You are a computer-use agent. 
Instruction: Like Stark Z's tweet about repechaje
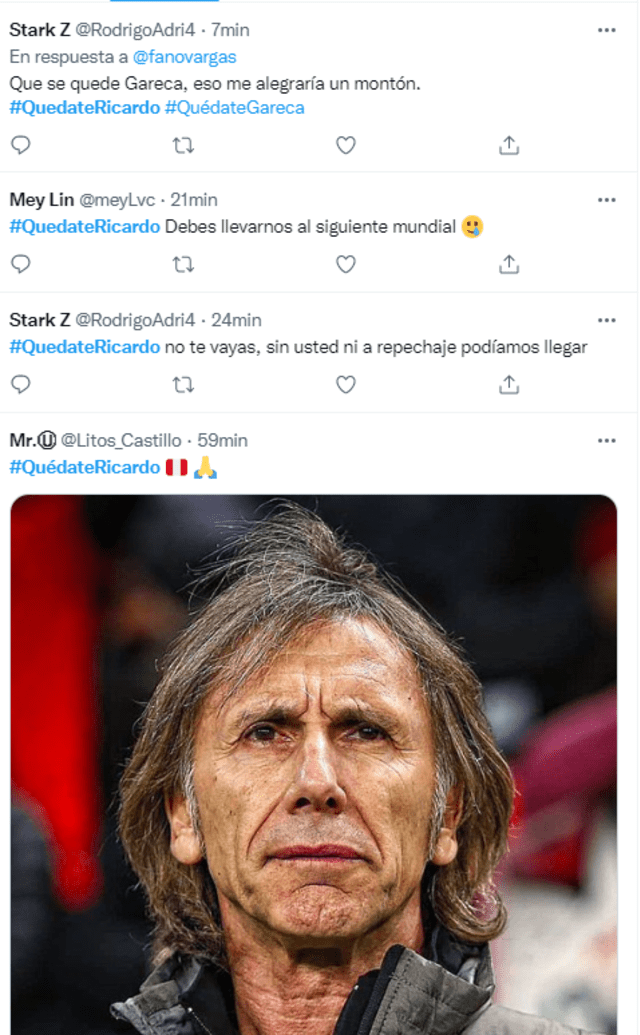click(345, 383)
